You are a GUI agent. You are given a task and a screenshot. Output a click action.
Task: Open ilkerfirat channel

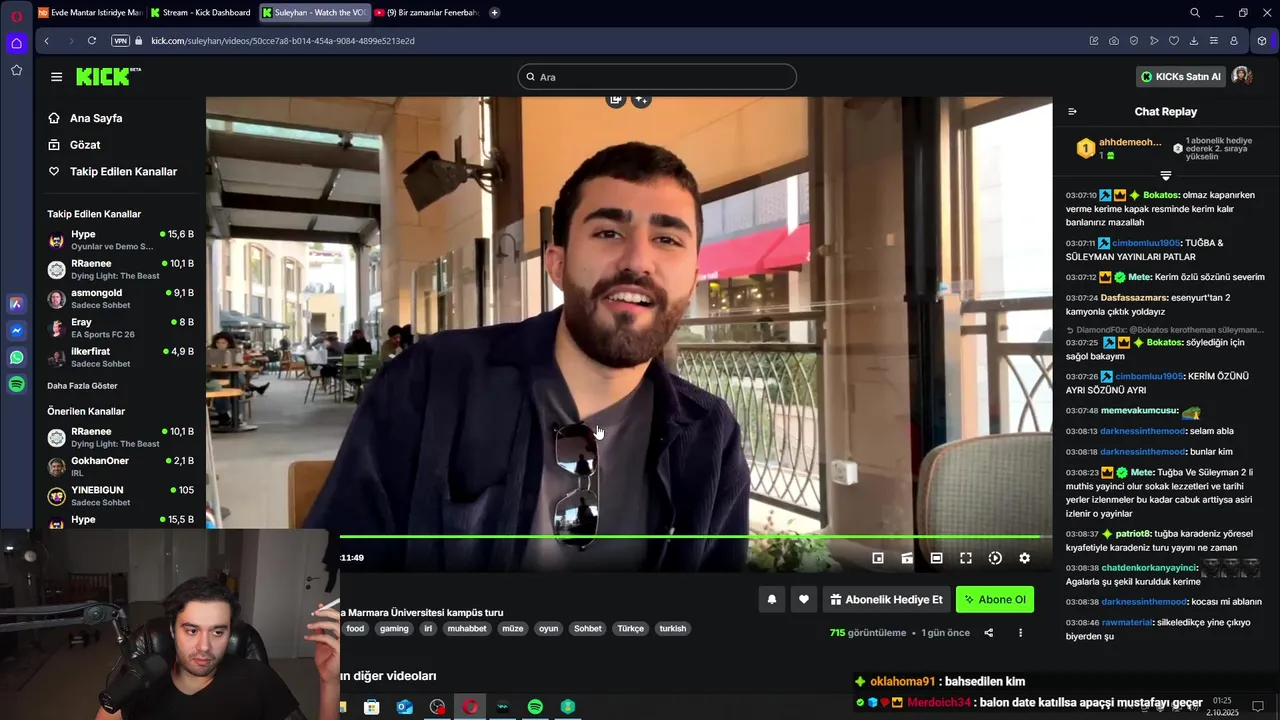coord(121,357)
